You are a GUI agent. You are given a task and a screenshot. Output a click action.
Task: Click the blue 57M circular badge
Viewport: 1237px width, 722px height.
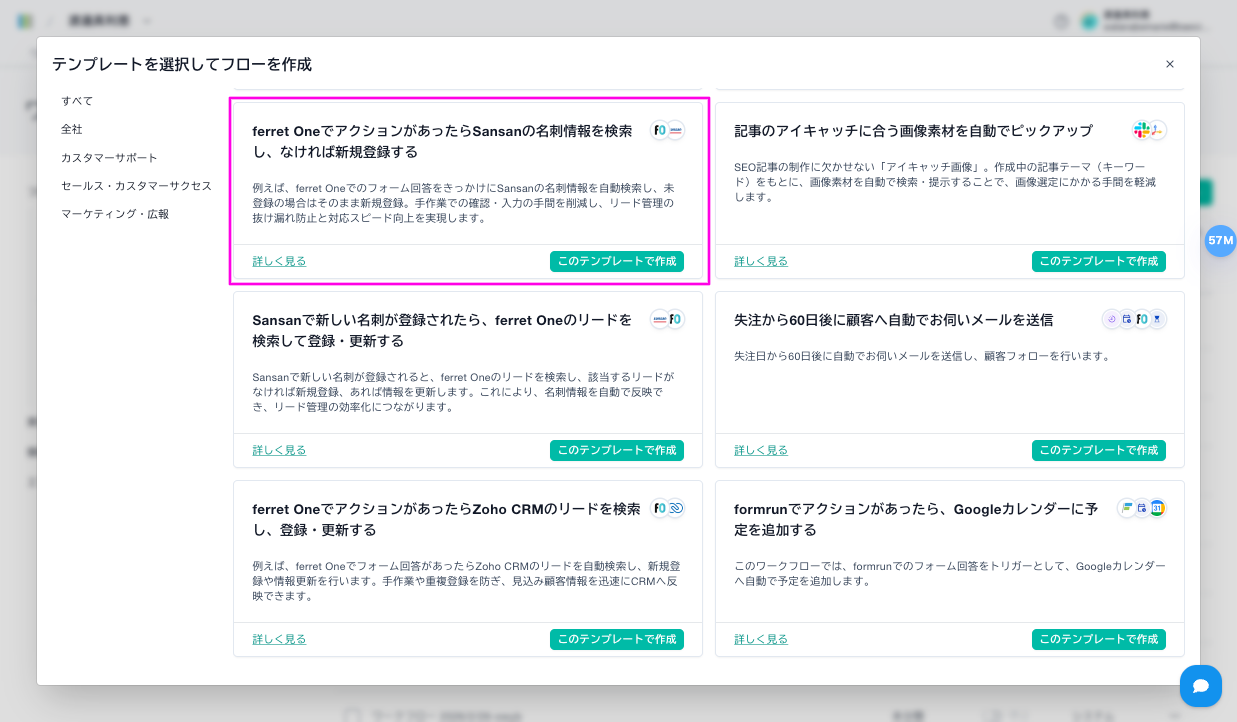click(1220, 241)
